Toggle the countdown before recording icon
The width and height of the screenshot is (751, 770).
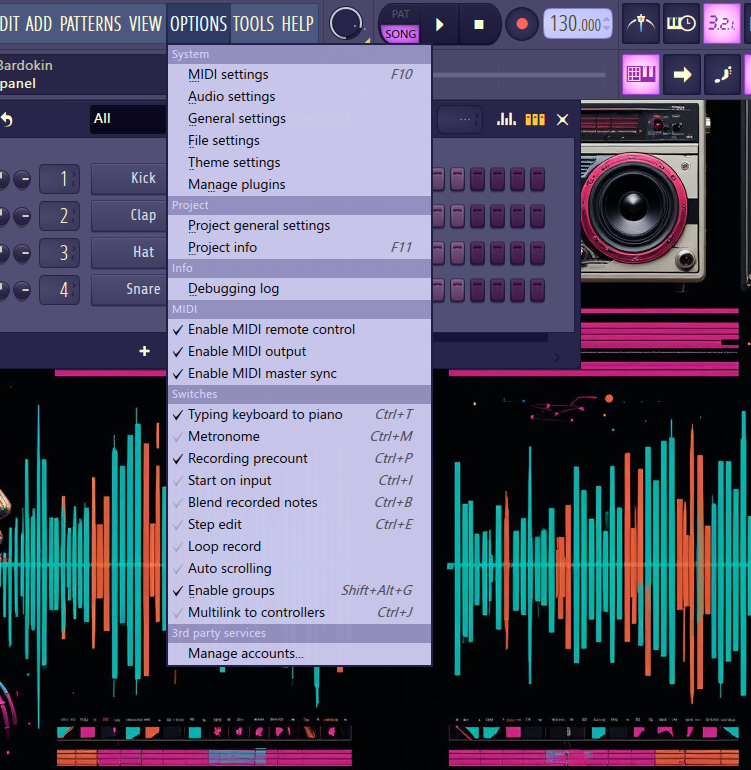[x=722, y=24]
